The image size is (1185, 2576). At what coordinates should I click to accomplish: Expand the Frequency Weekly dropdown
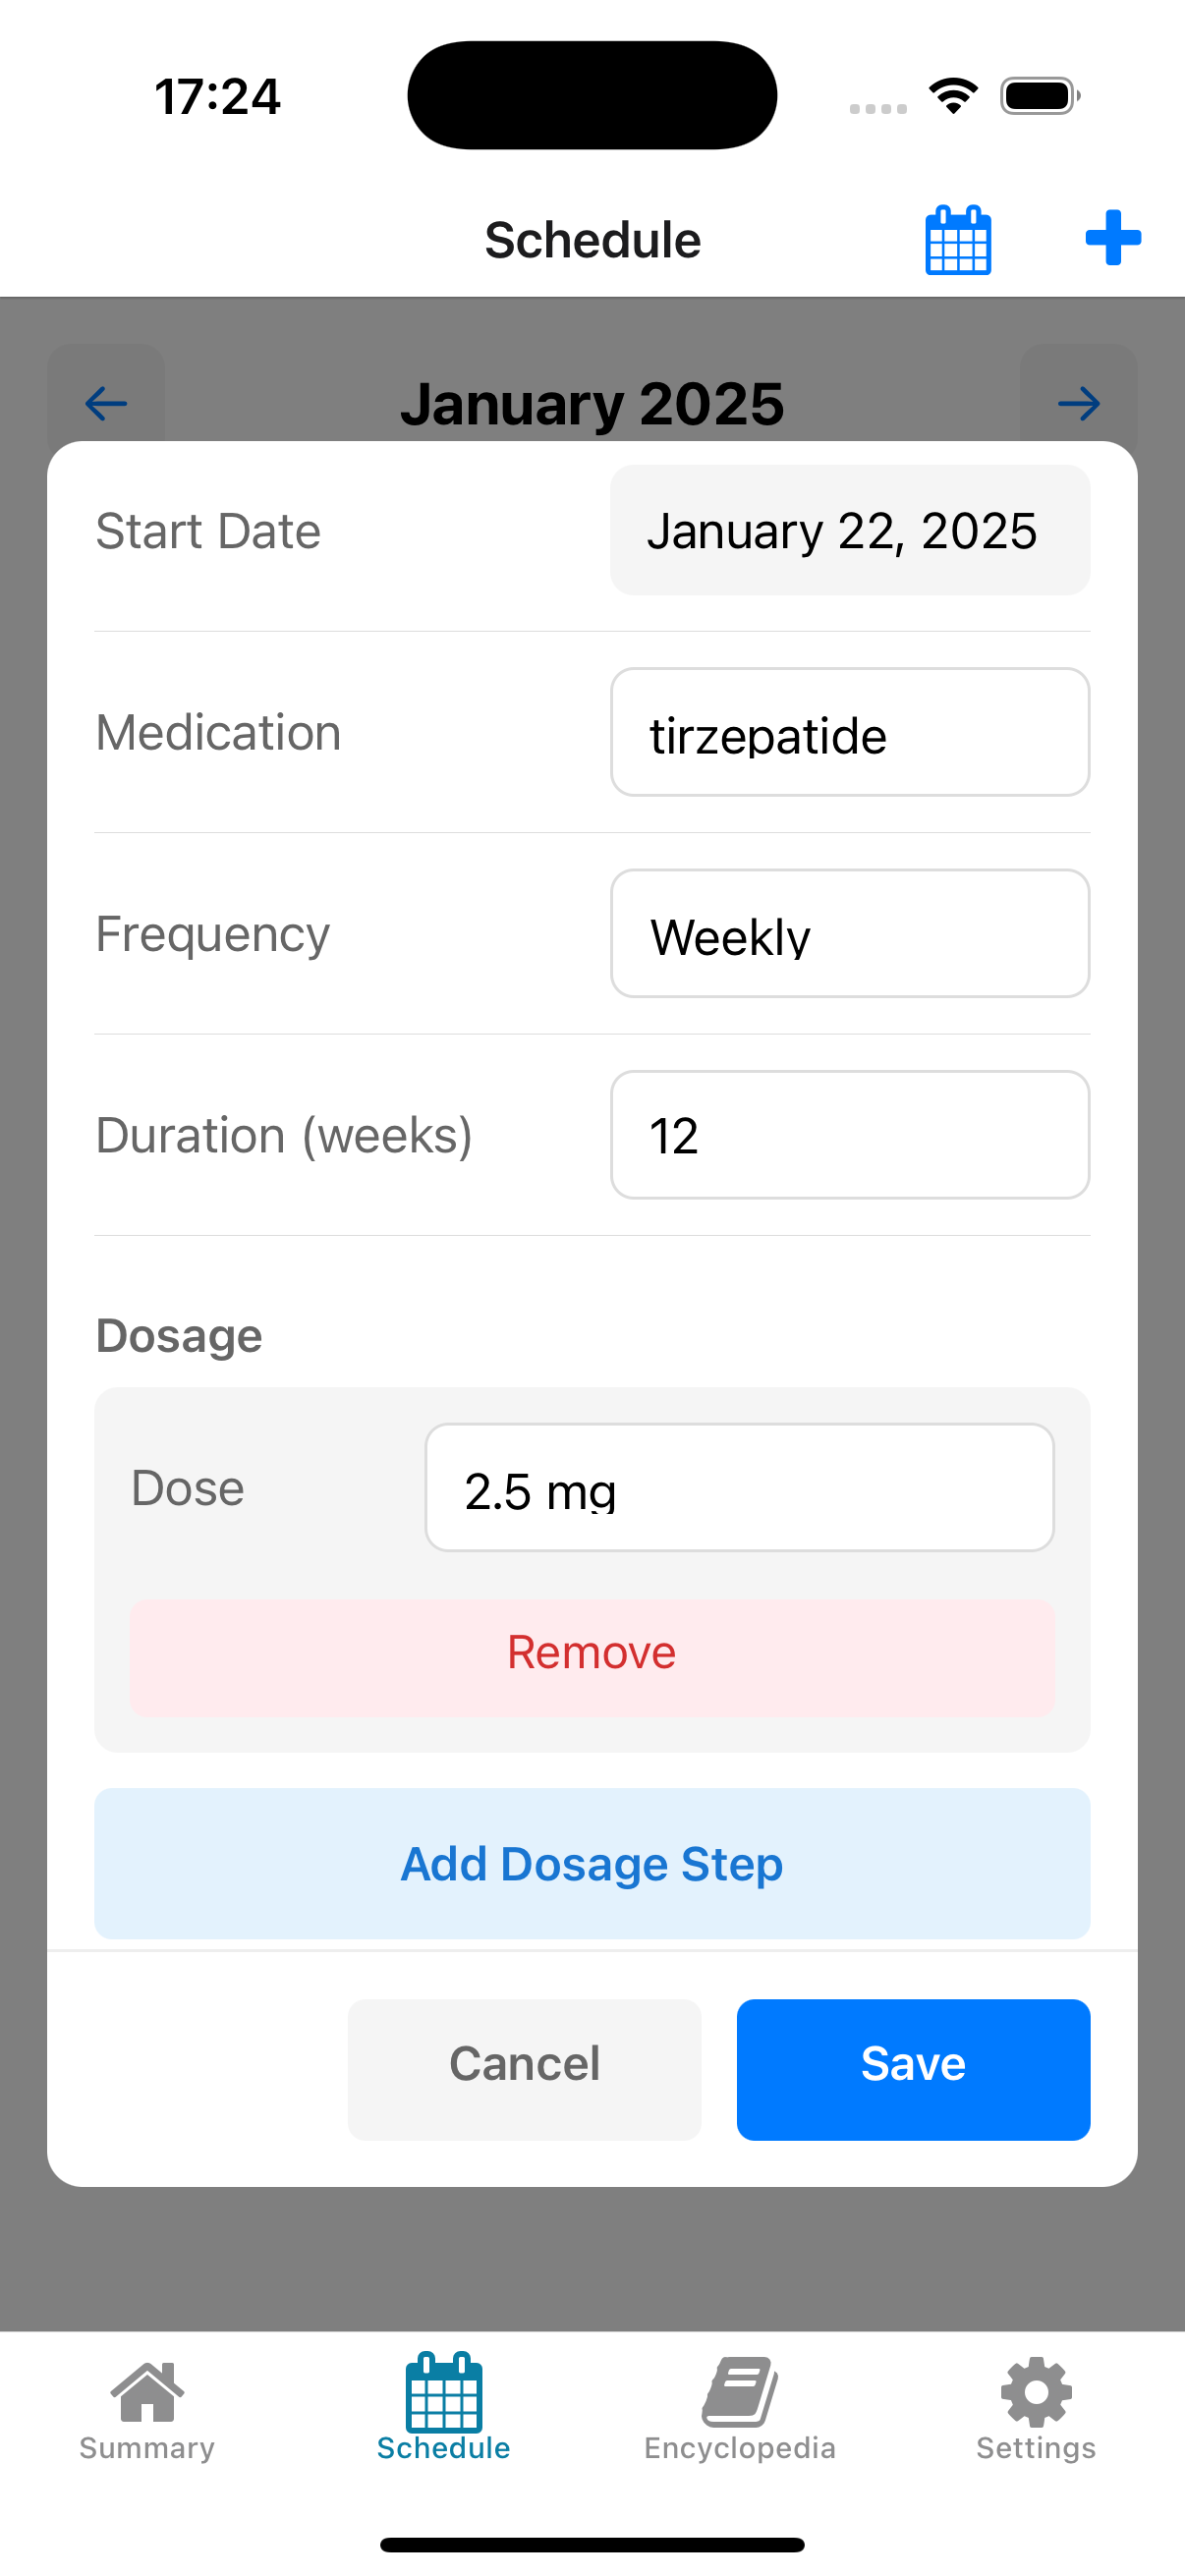[x=850, y=934]
